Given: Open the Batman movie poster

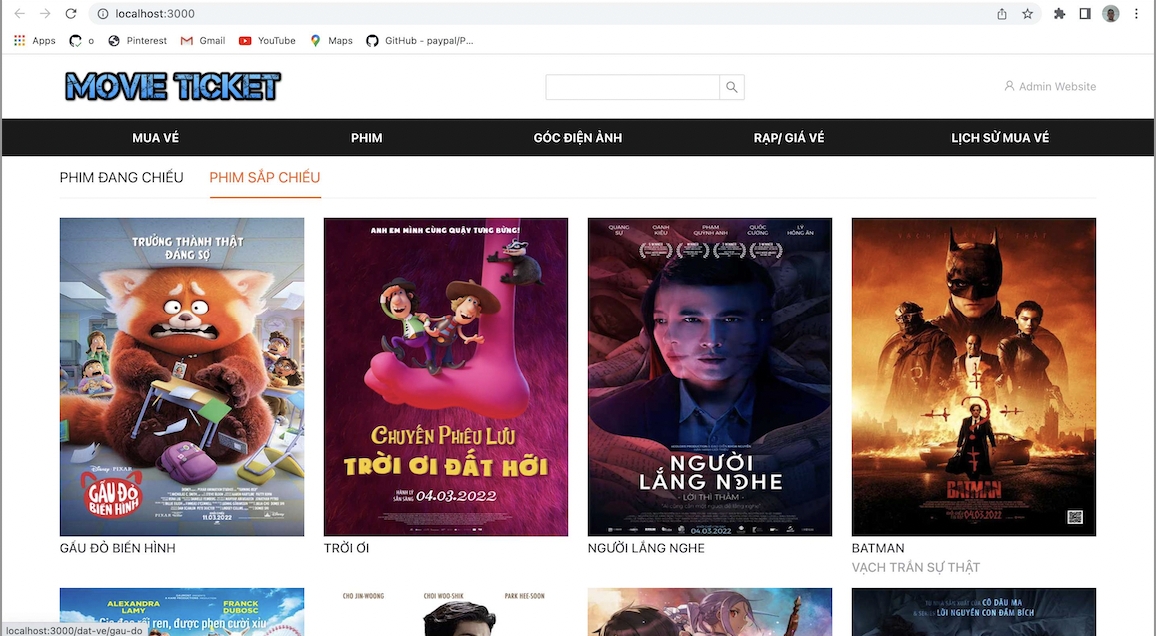Looking at the screenshot, I should [x=974, y=377].
